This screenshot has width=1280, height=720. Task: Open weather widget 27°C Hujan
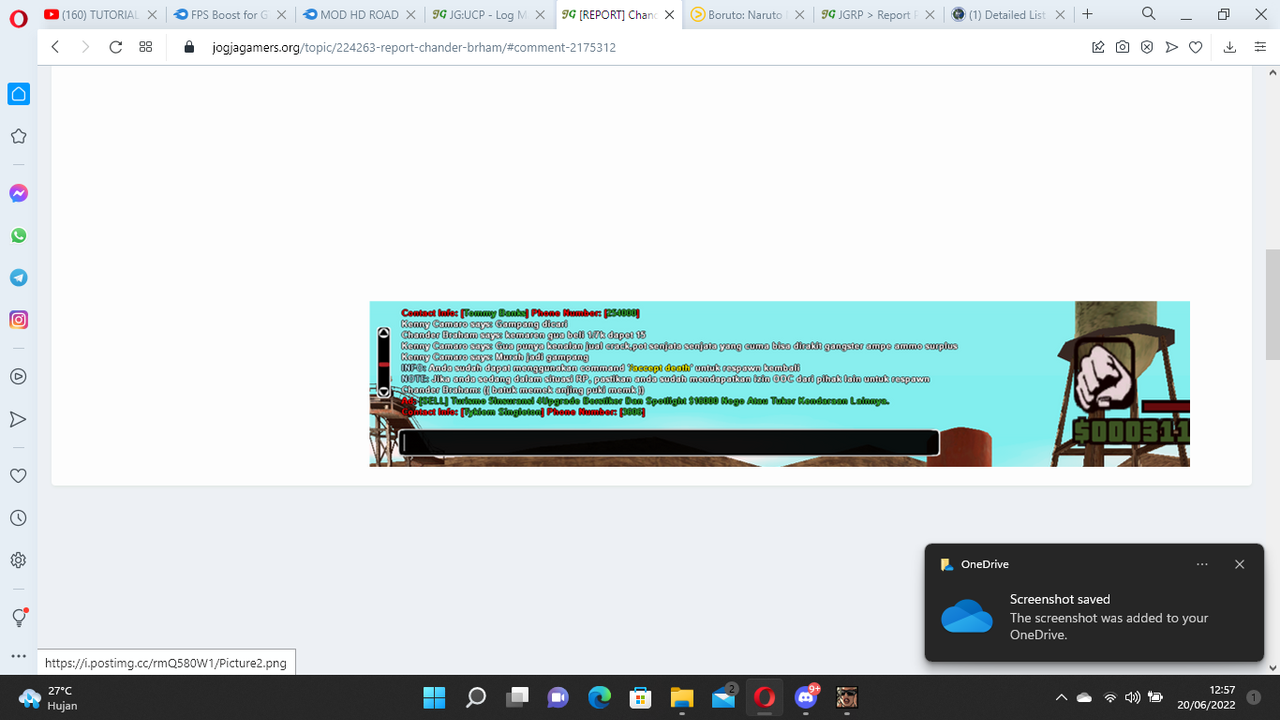point(47,697)
